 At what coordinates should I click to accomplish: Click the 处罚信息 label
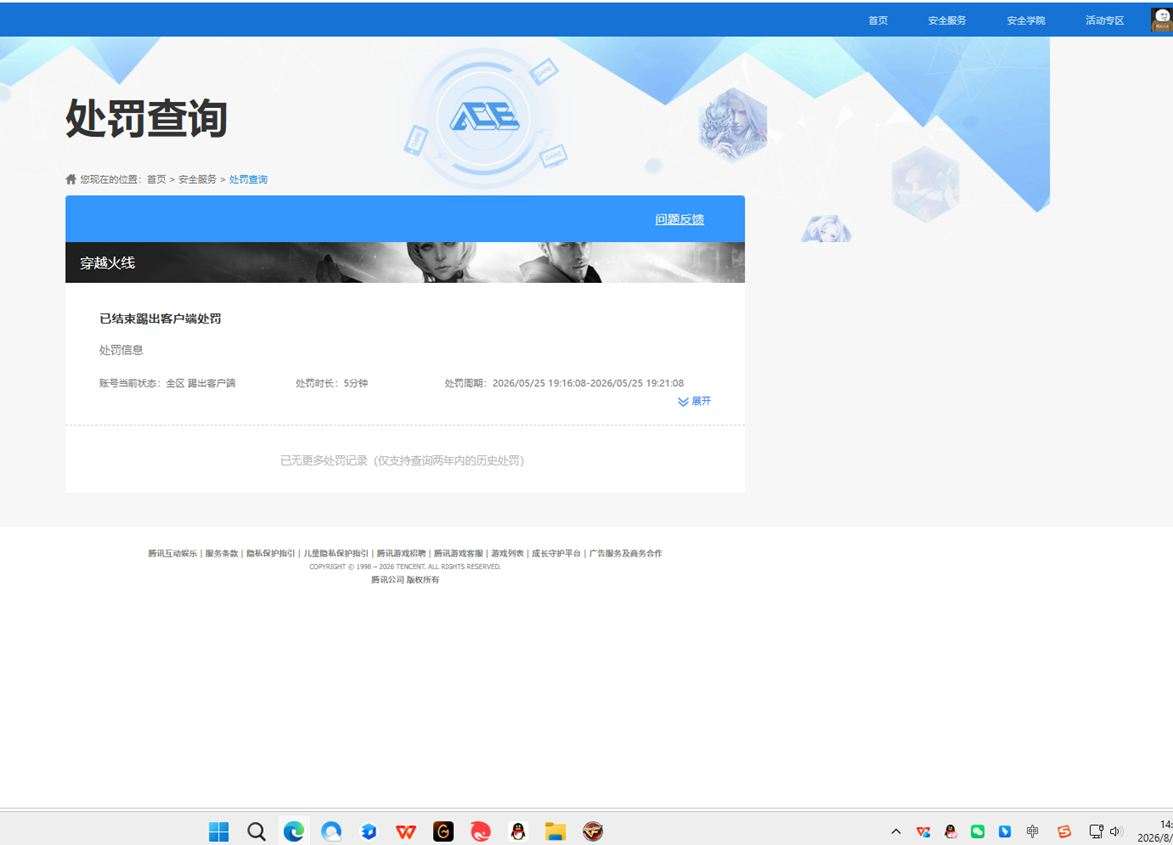120,350
